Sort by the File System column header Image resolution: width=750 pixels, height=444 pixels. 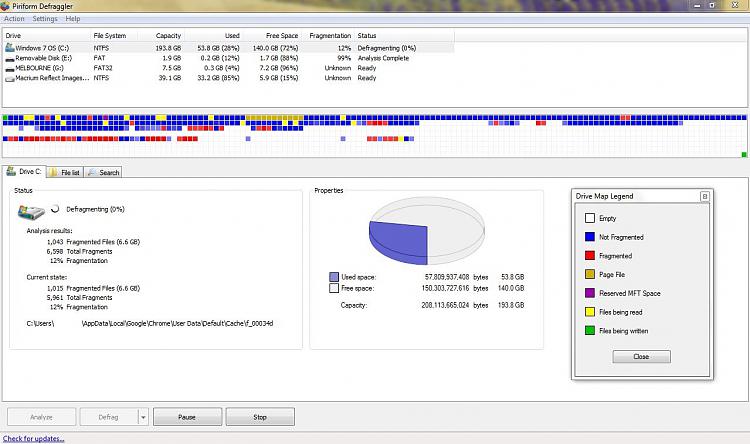114,35
